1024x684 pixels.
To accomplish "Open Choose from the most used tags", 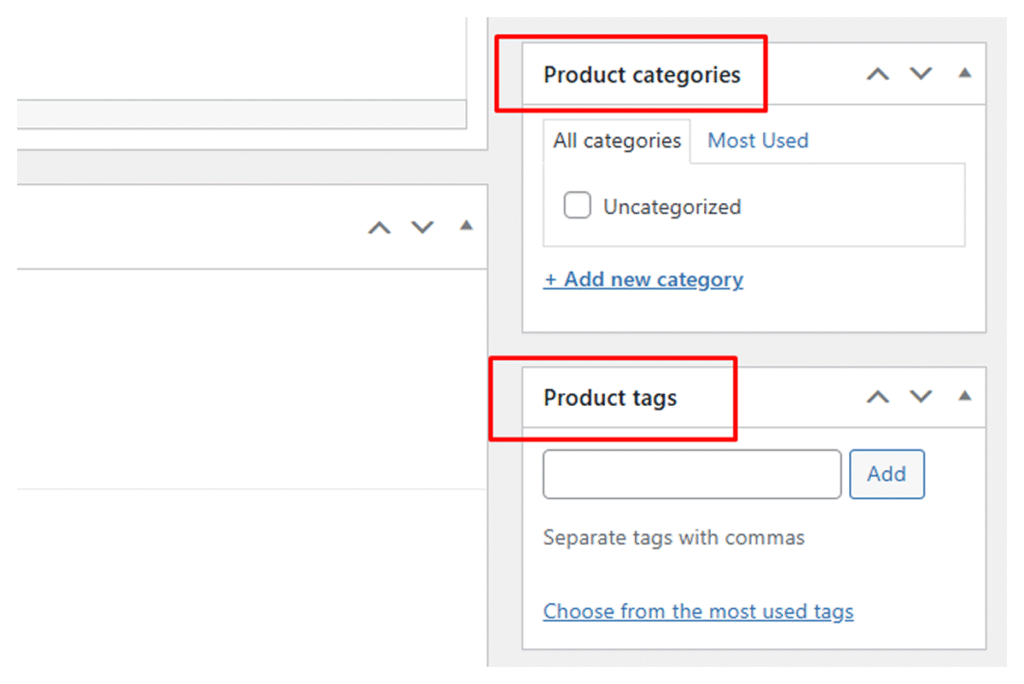I will 698,611.
